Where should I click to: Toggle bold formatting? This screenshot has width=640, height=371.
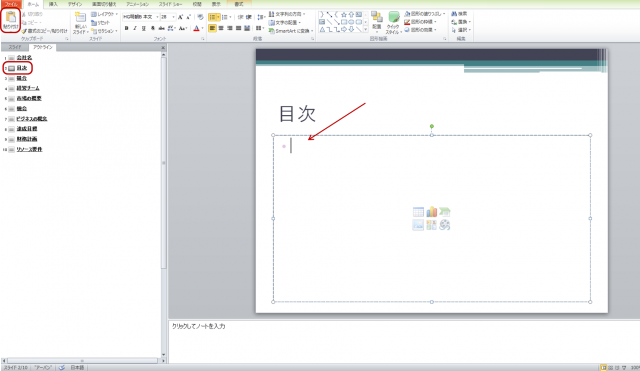point(127,28)
